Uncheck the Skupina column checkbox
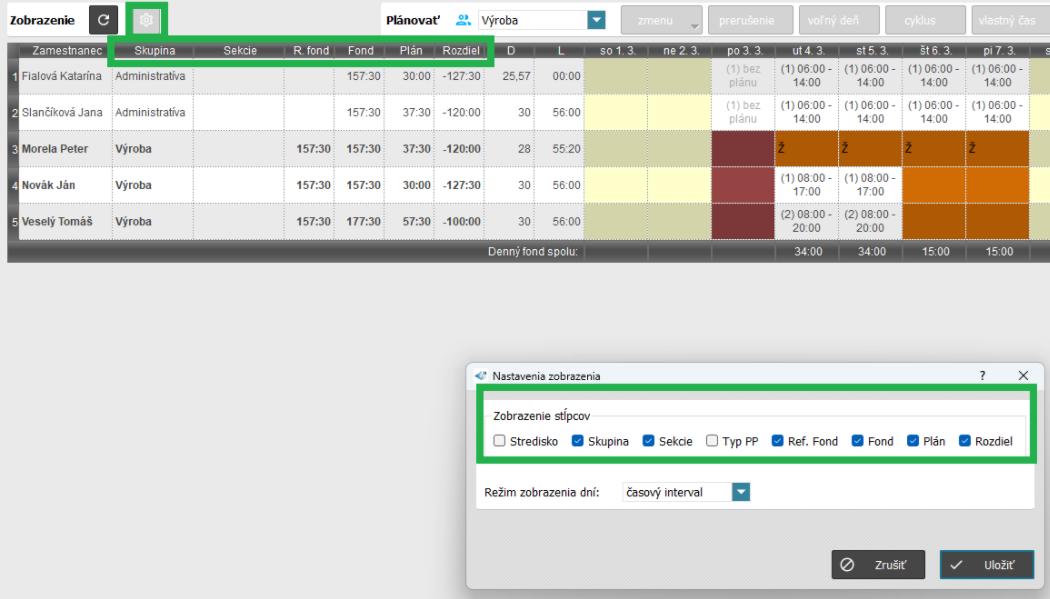The height and width of the screenshot is (599, 1050). [579, 442]
